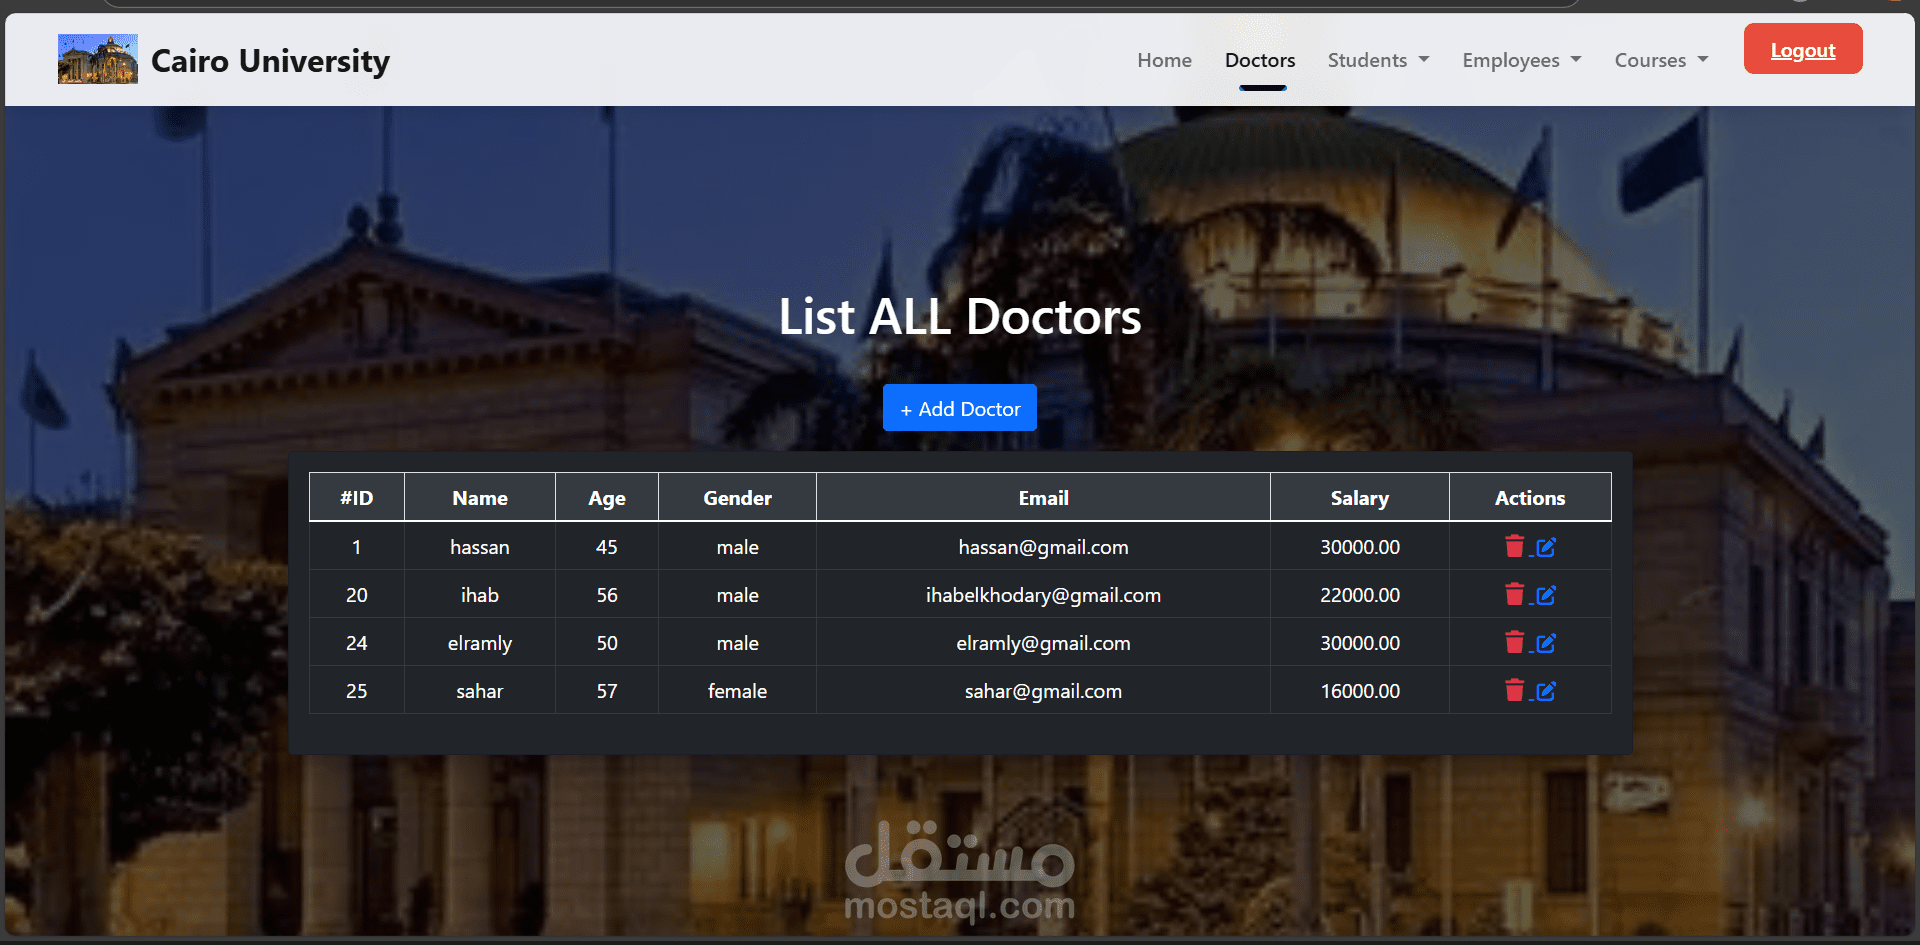Edit doctor ihab's record

click(1546, 595)
